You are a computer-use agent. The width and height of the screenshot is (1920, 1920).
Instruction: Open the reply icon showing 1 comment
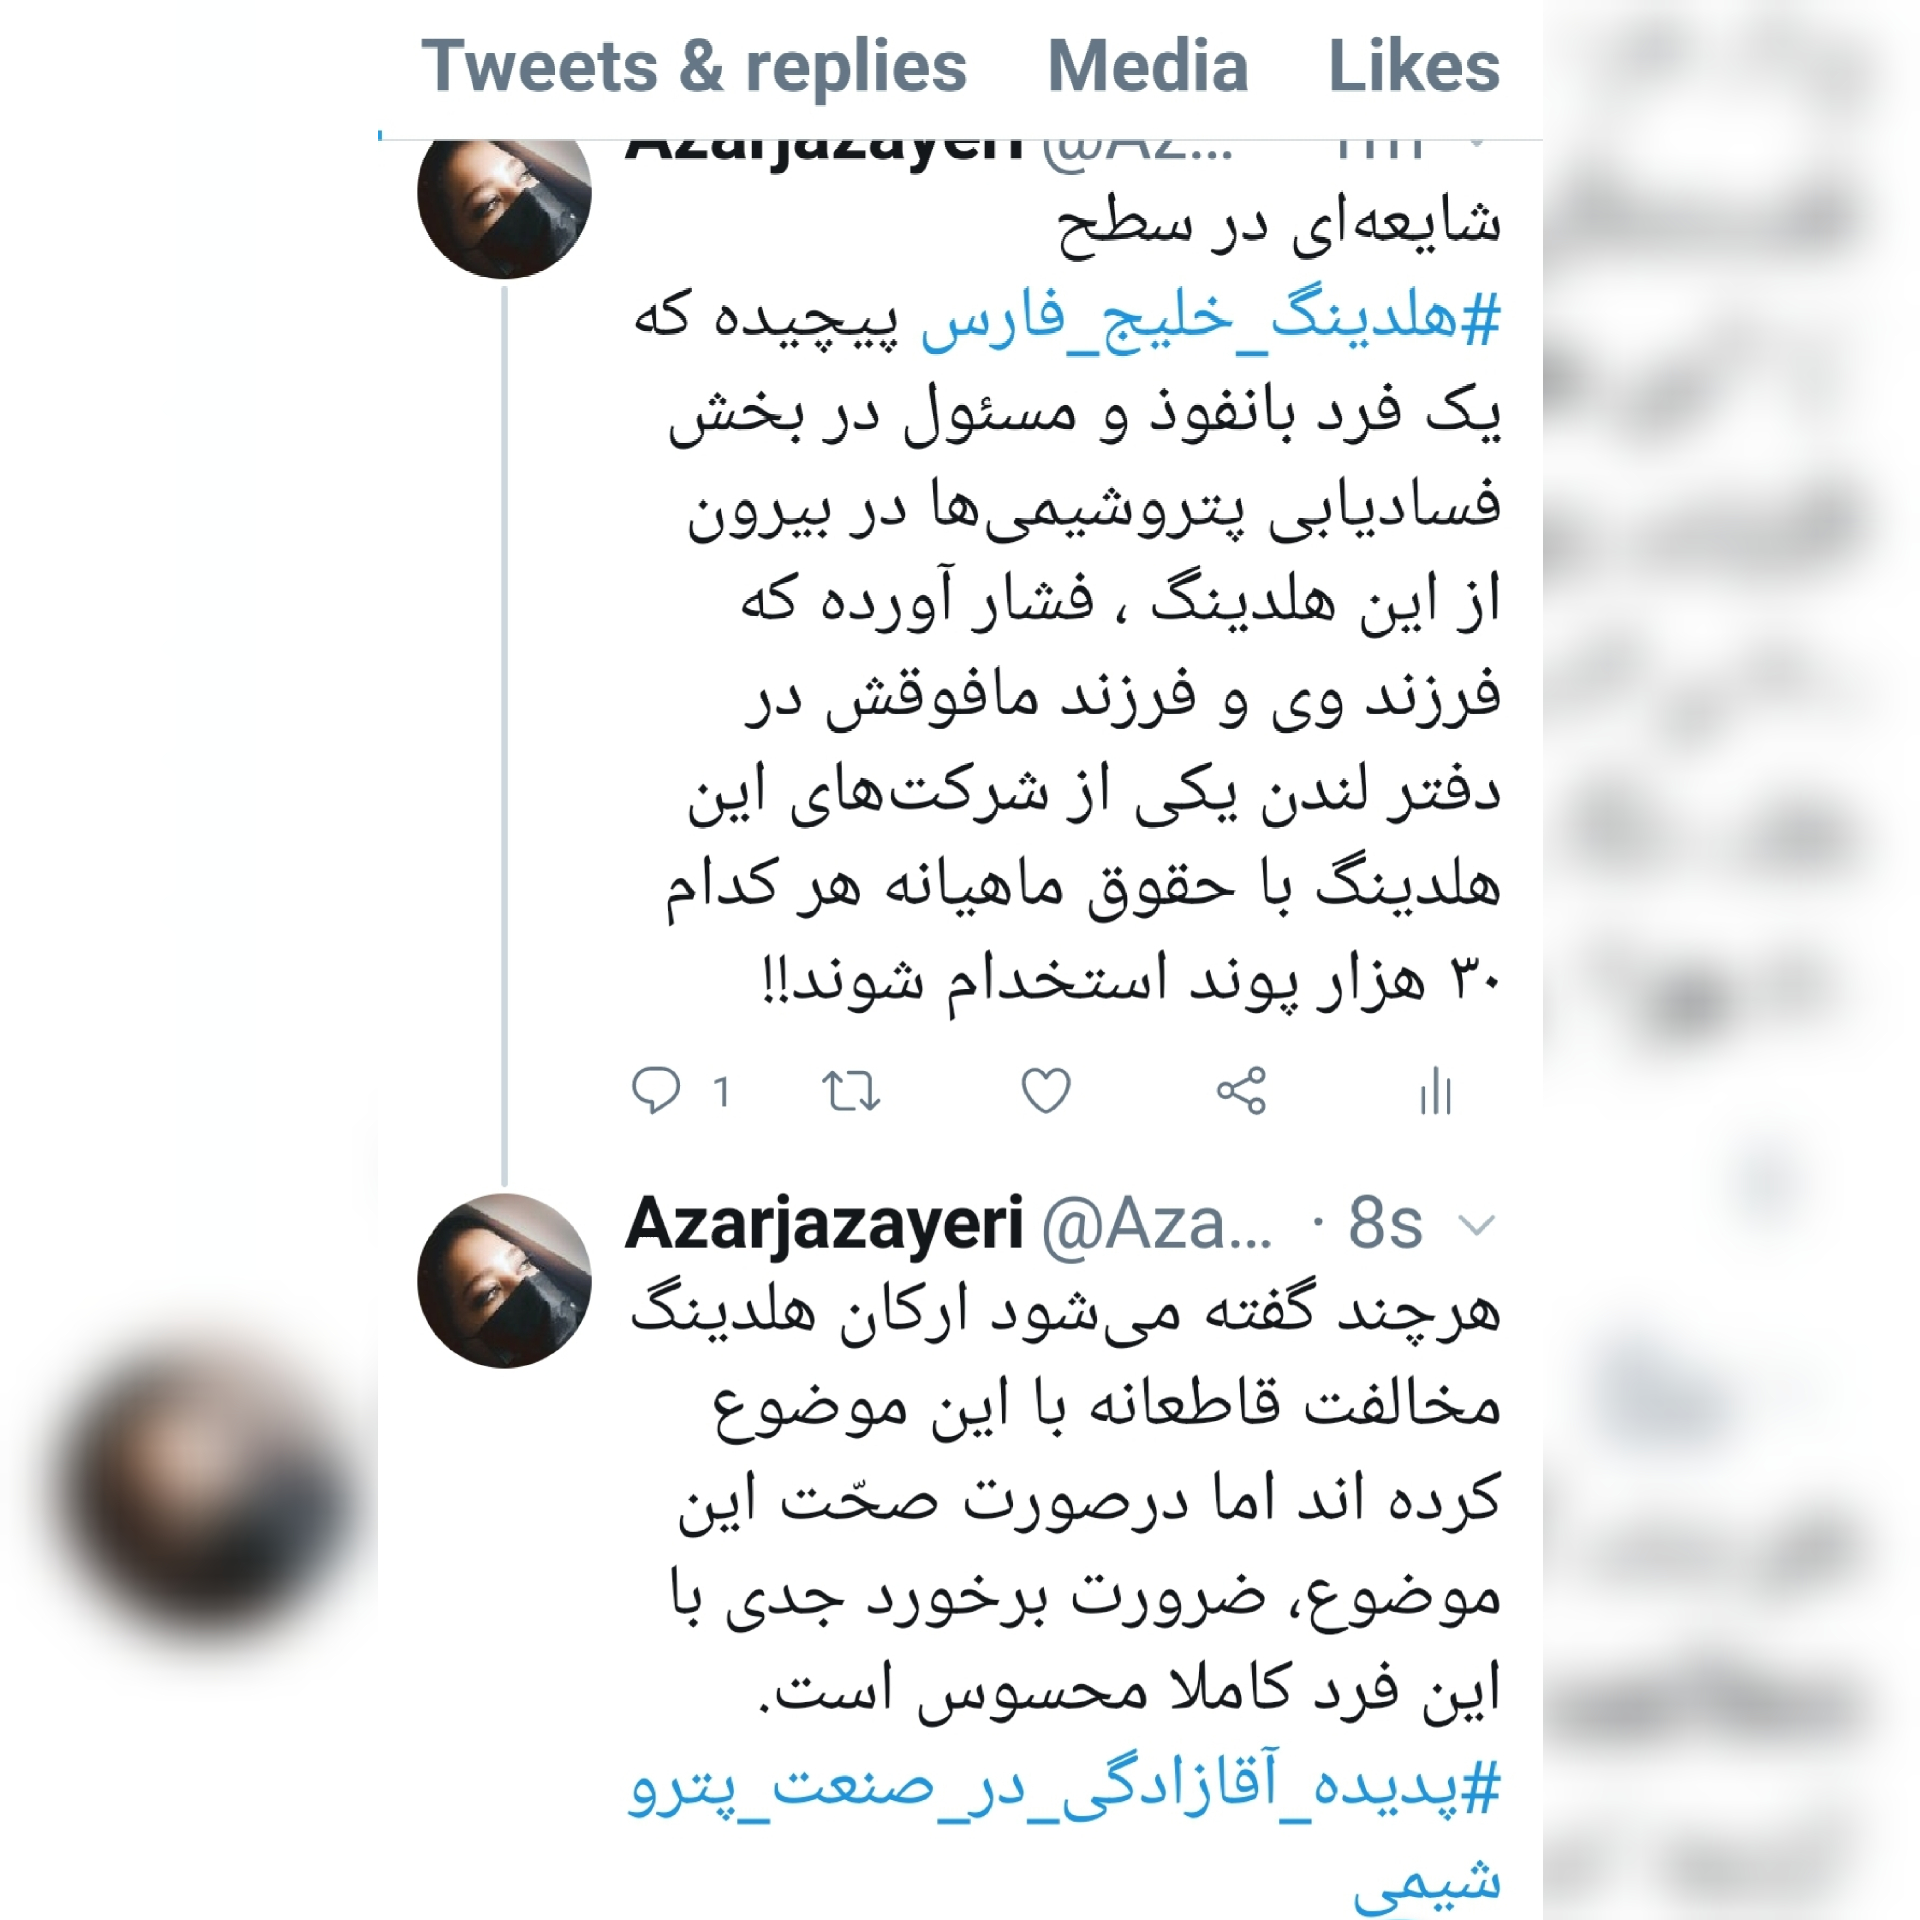[x=680, y=1090]
